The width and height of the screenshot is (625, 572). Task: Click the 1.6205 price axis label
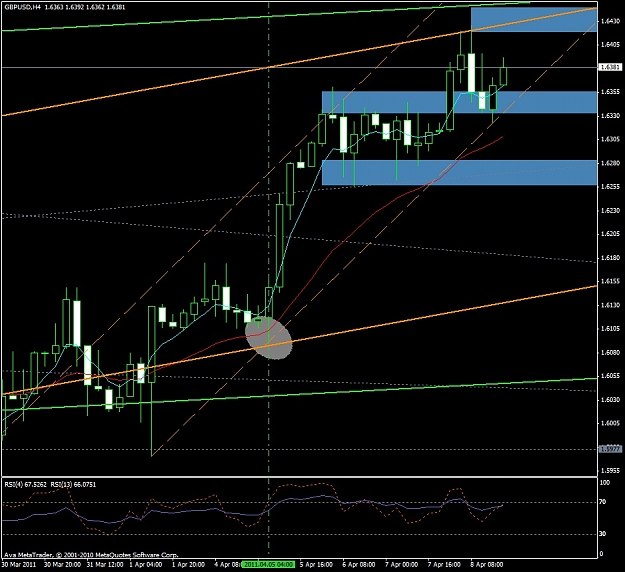click(610, 234)
